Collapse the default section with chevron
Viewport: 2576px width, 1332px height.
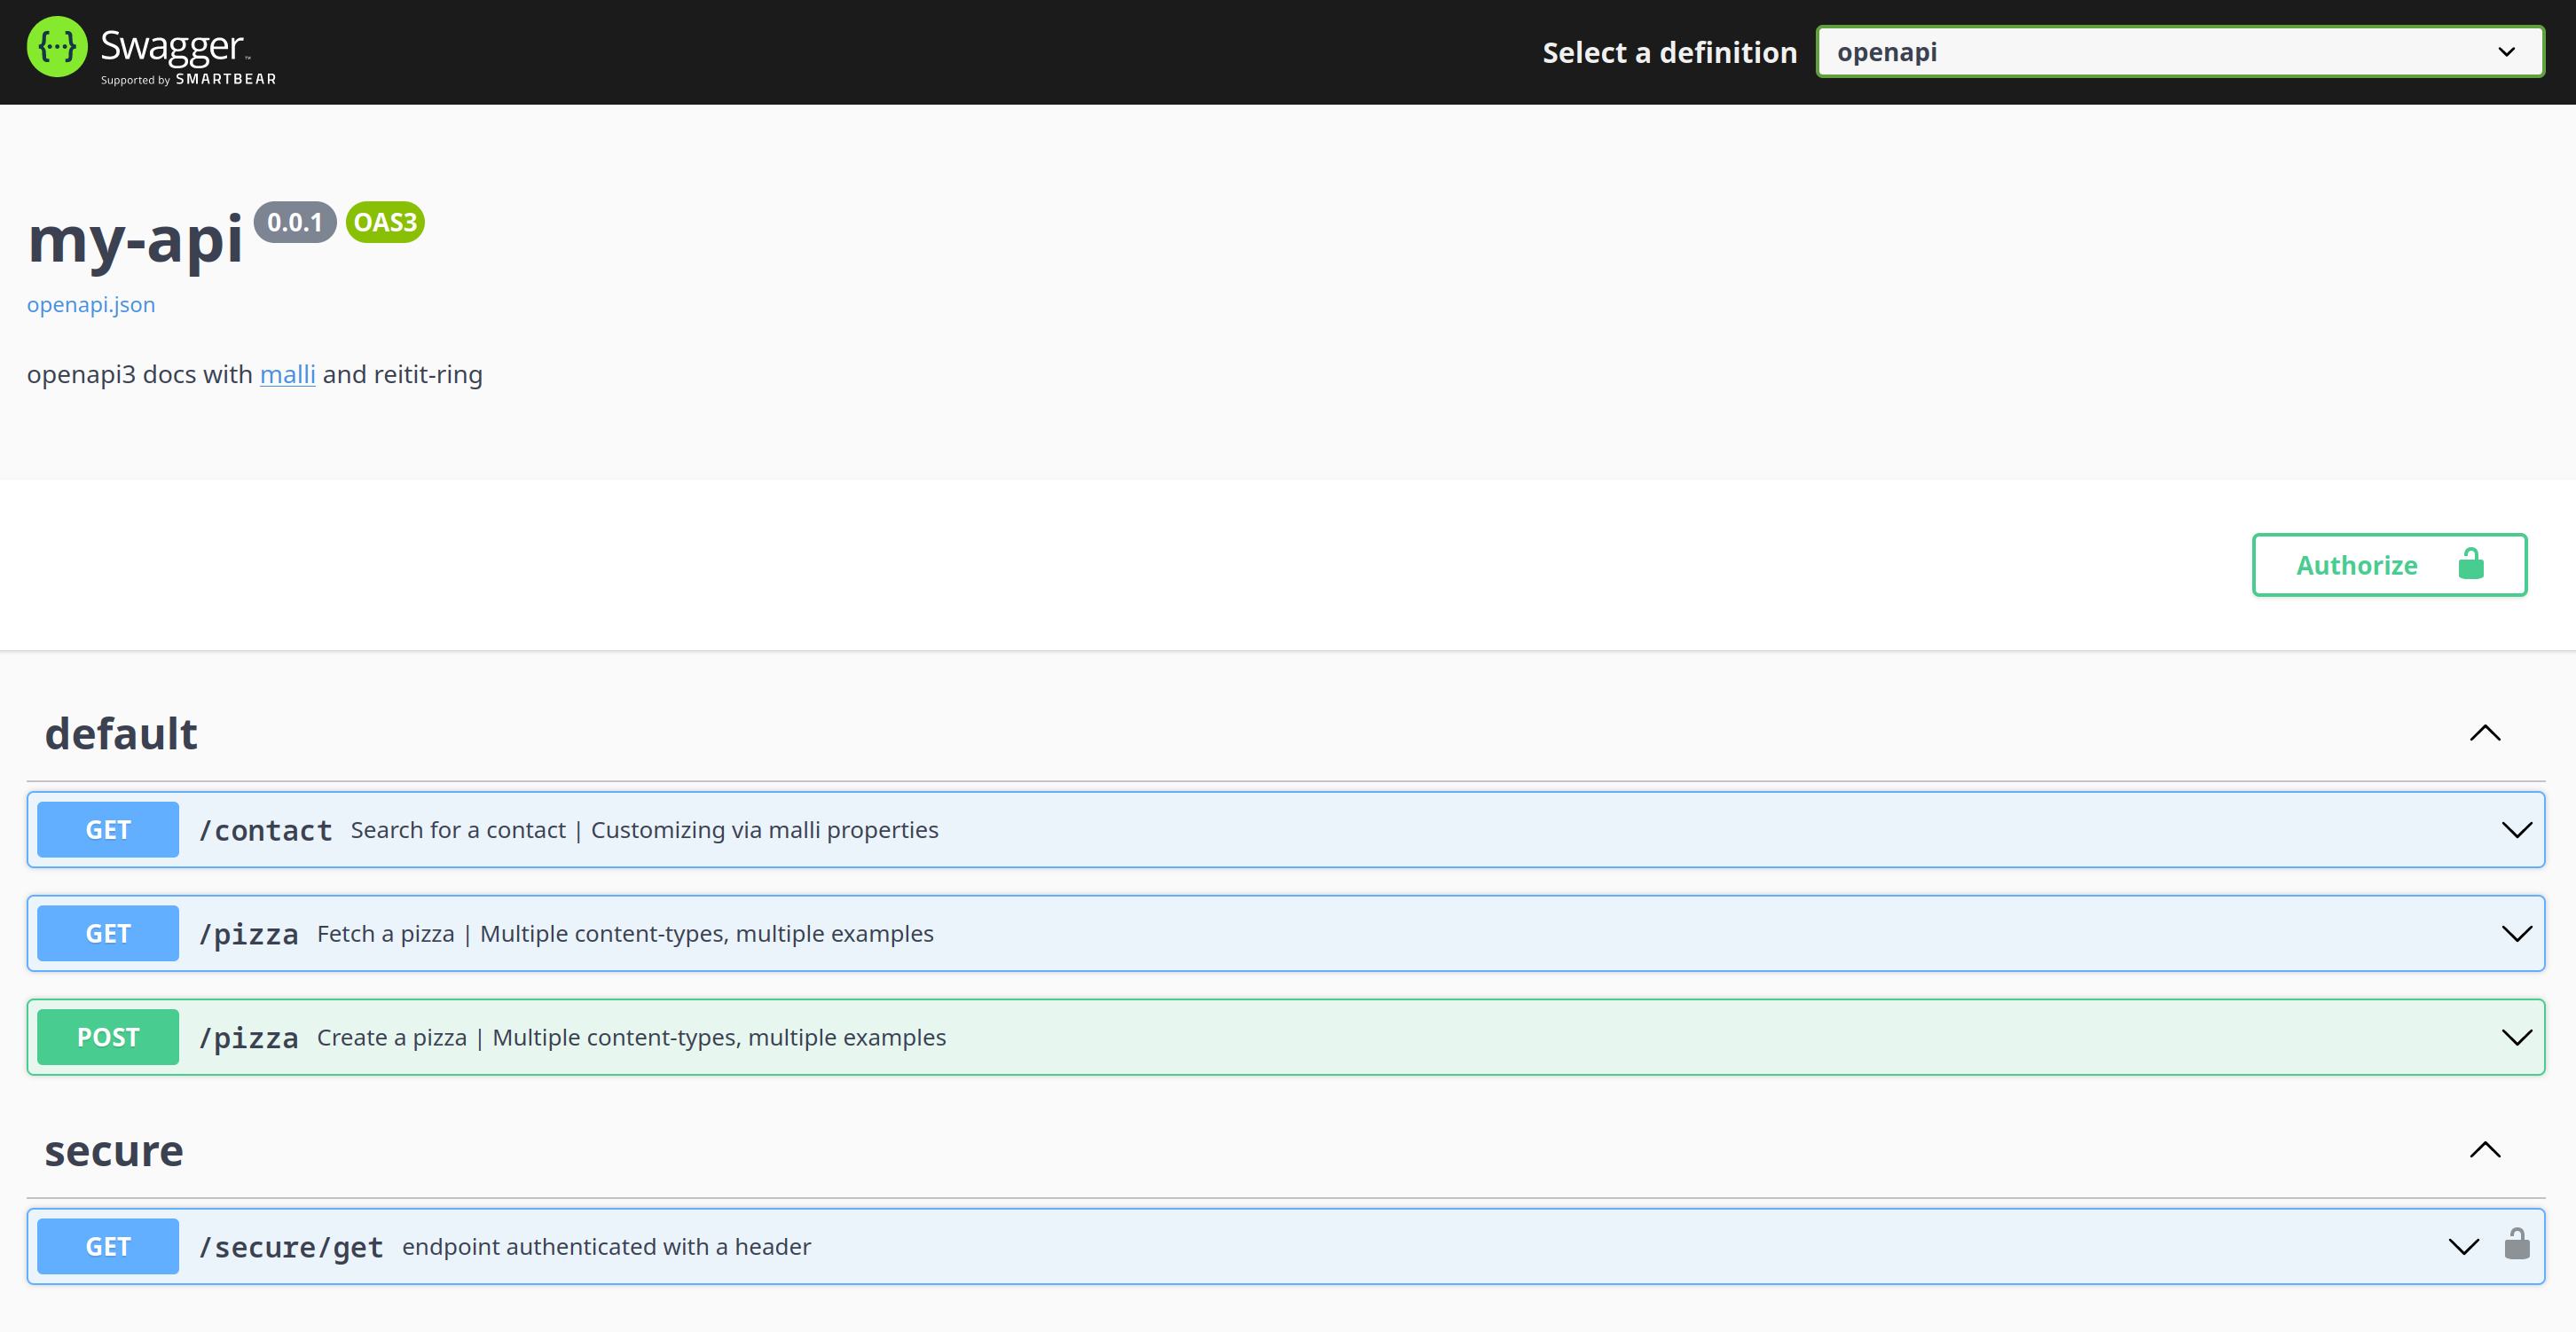[2484, 733]
